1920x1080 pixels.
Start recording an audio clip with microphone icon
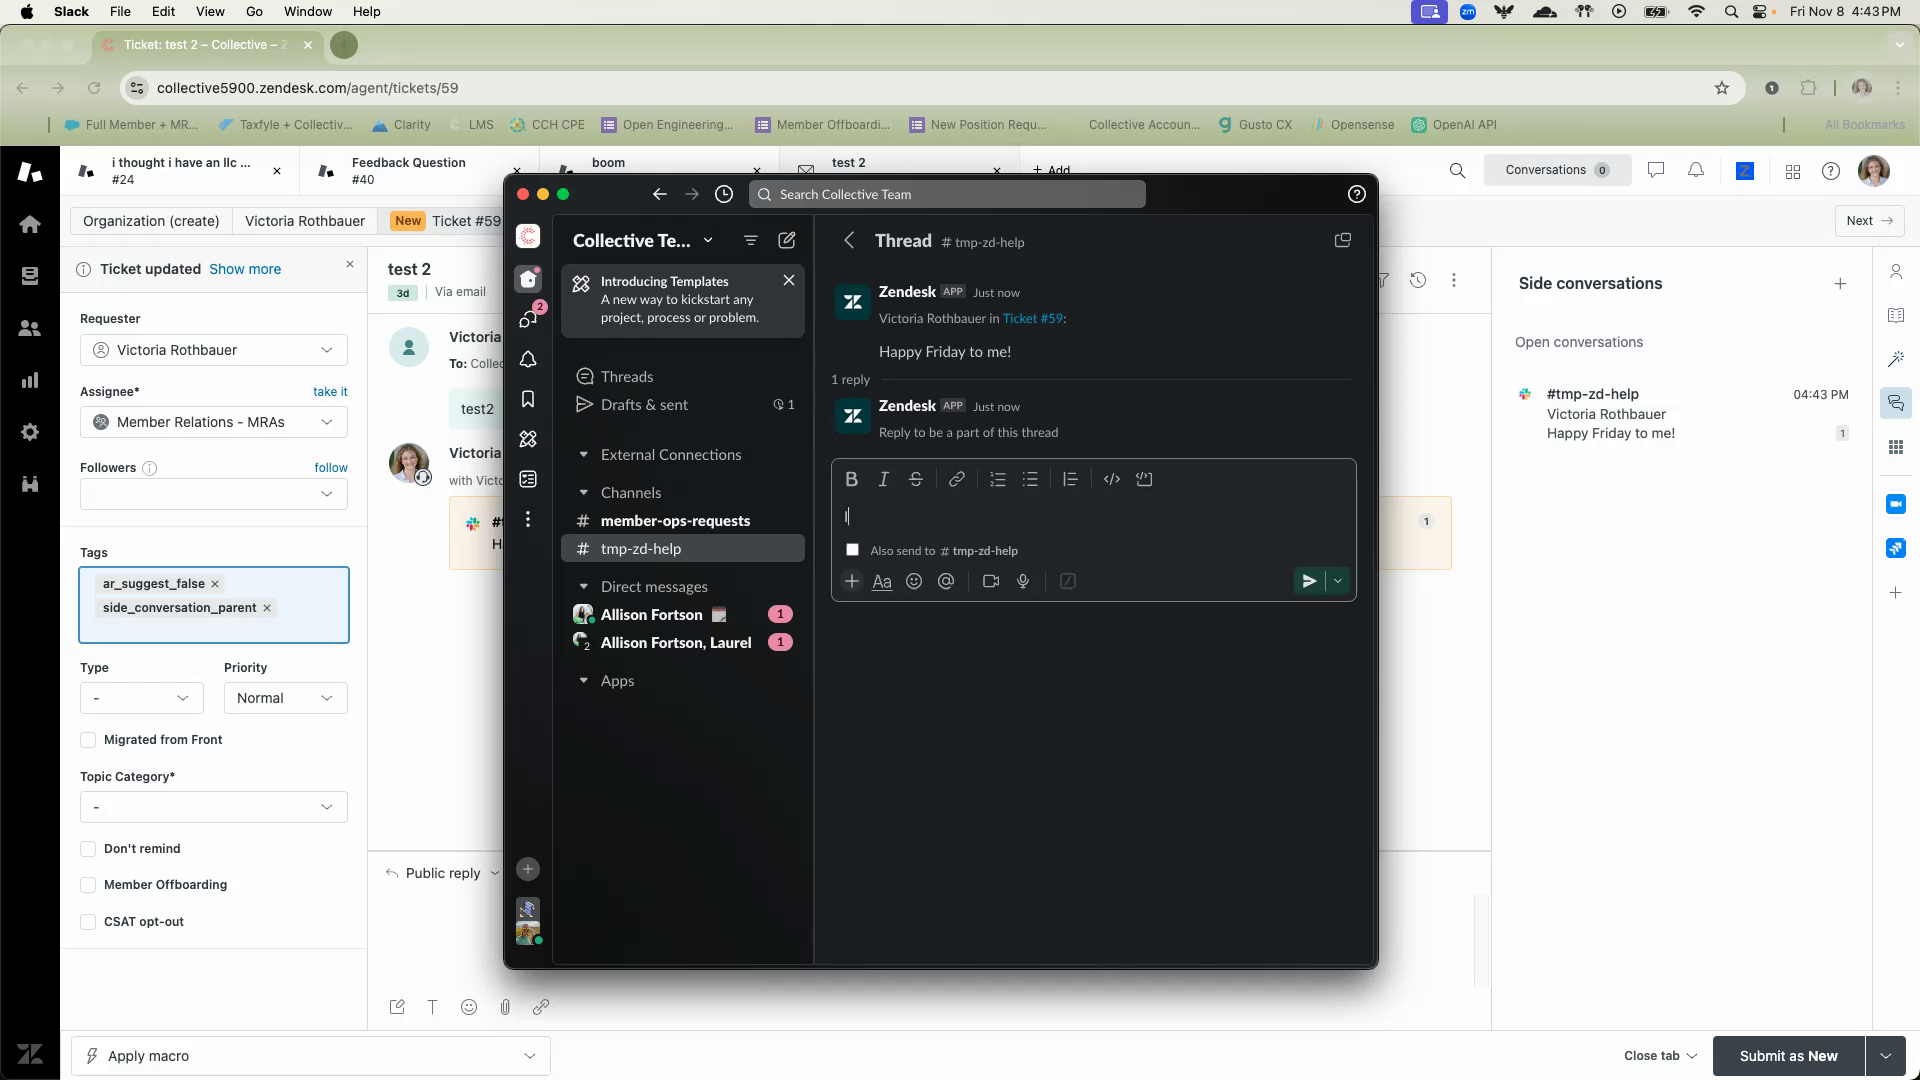[1023, 581]
